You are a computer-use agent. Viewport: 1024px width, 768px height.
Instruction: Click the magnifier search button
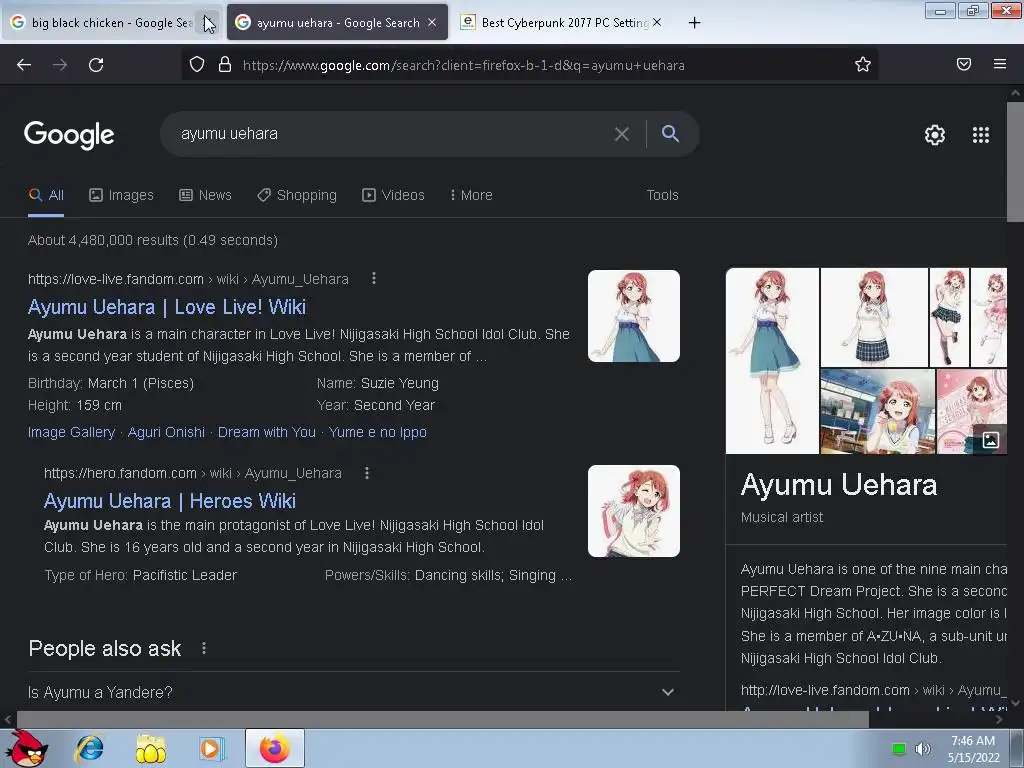tap(670, 134)
